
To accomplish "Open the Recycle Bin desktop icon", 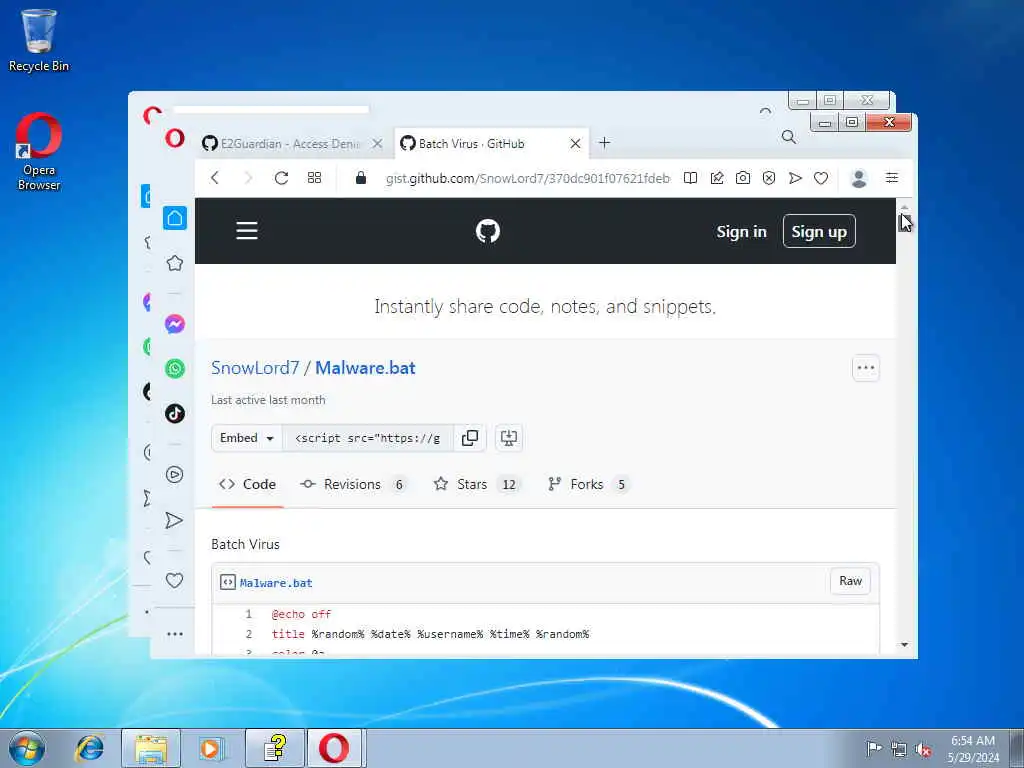I will pos(39,40).
